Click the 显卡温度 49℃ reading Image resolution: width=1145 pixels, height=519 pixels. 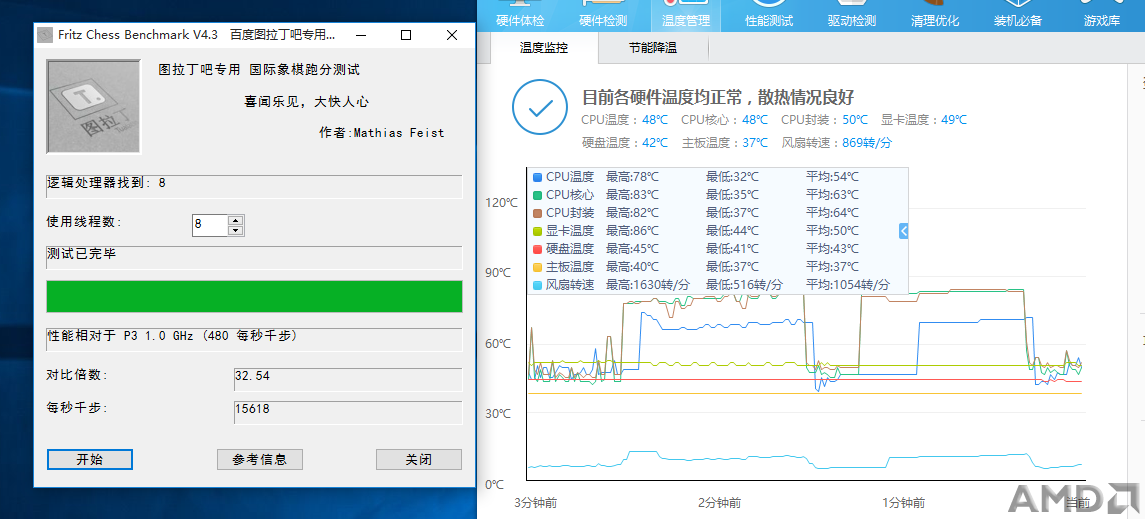[924, 120]
